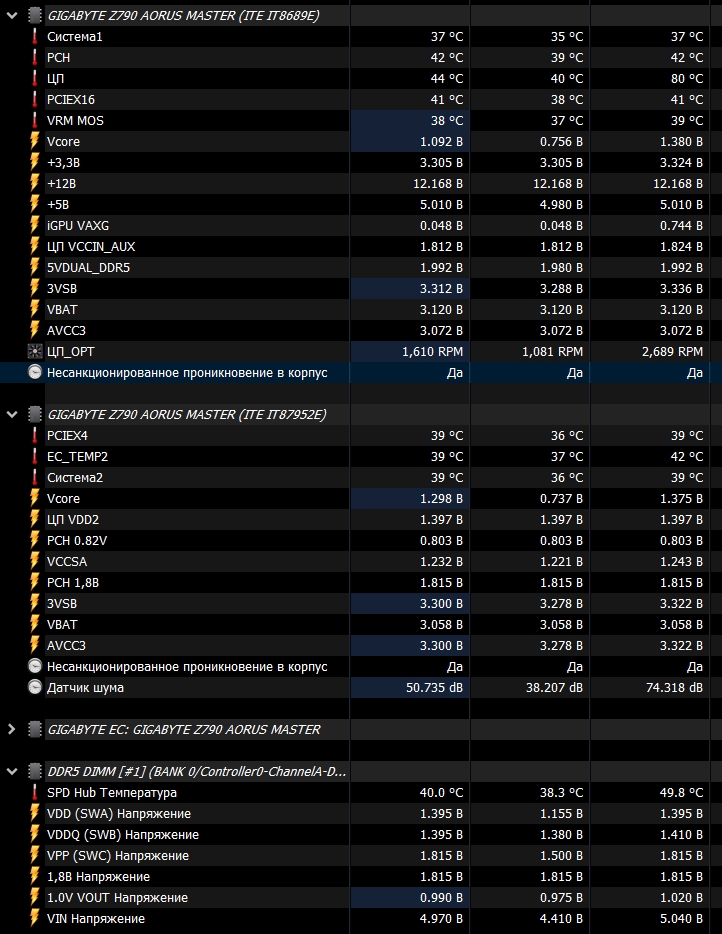Screen dimensions: 722x934
Task: Expand the GIGABYTE EC sensor group
Action: 12,729
